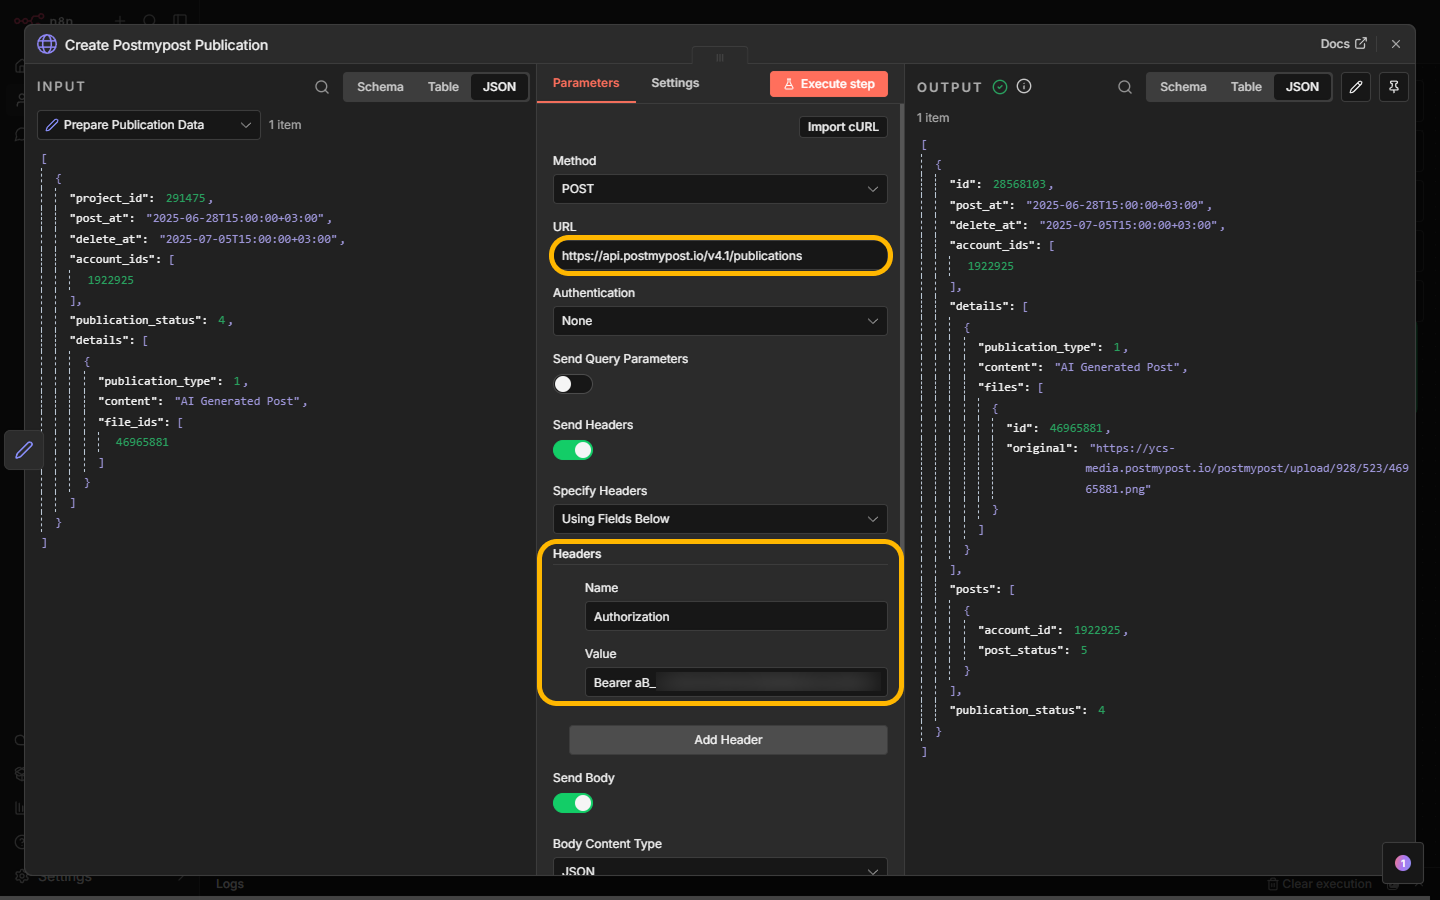This screenshot has width=1440, height=900.
Task: Click the info icon beside OUTPUT
Action: [1024, 87]
